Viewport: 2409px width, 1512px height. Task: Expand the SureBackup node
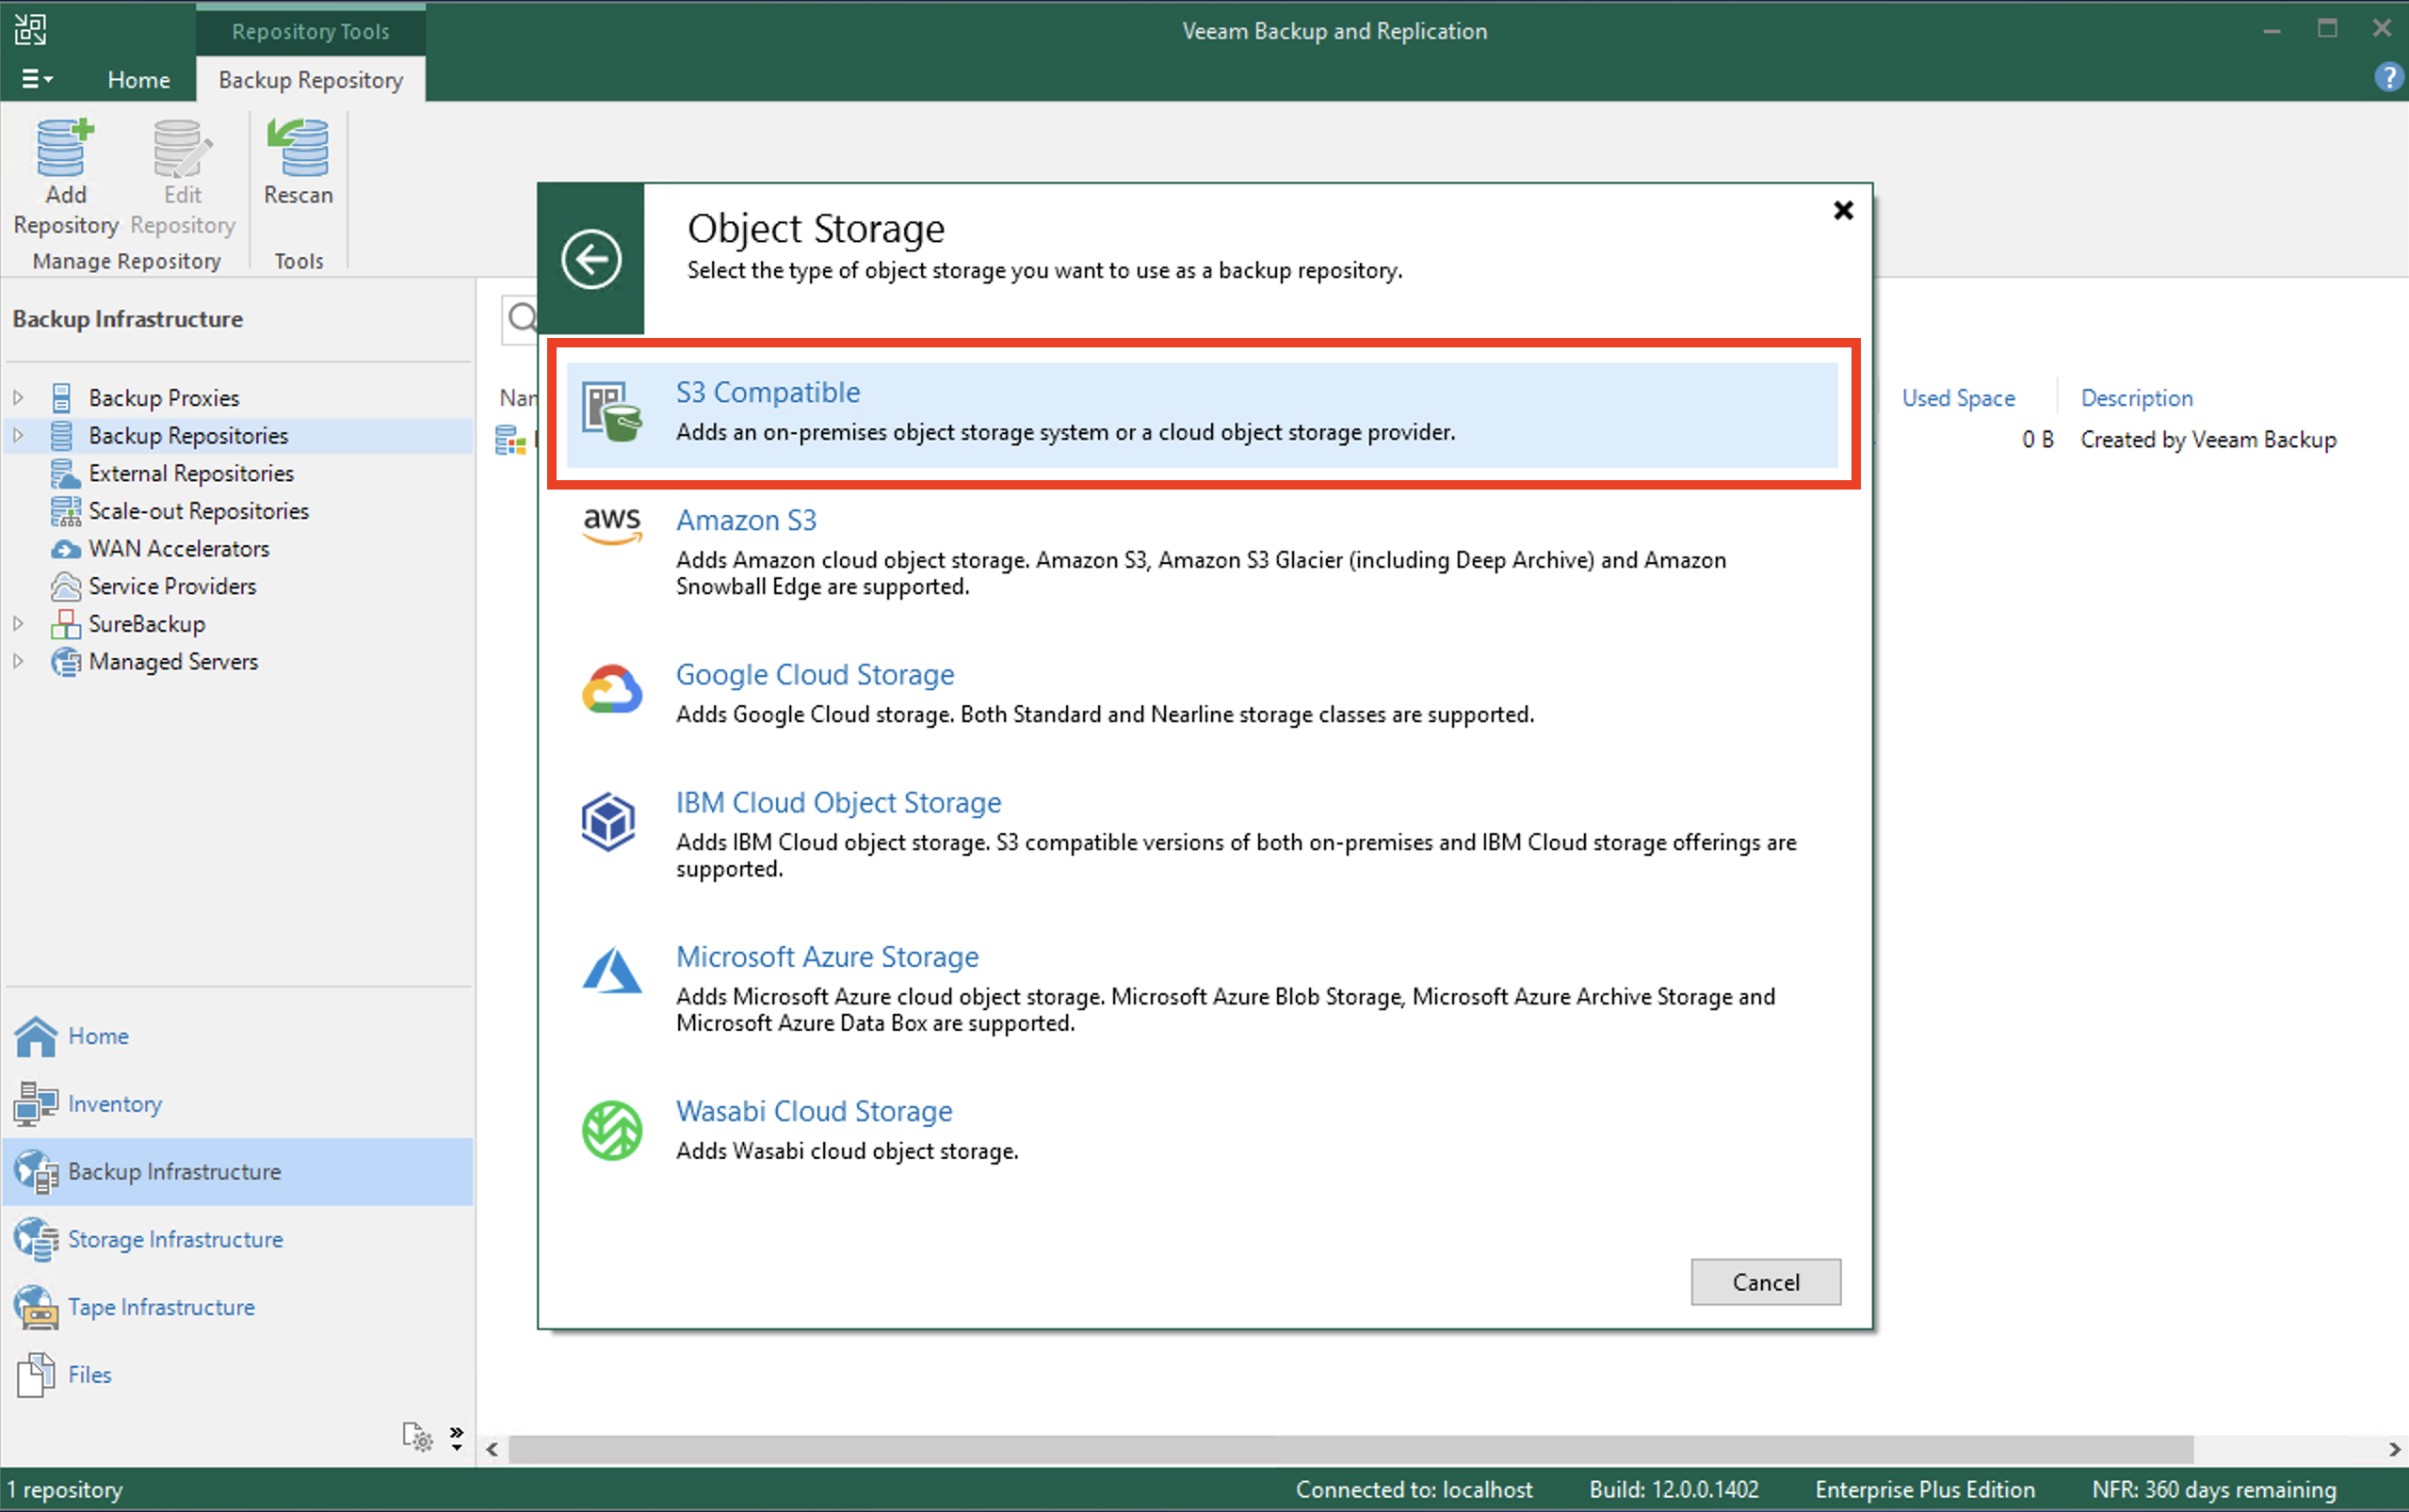tap(18, 624)
